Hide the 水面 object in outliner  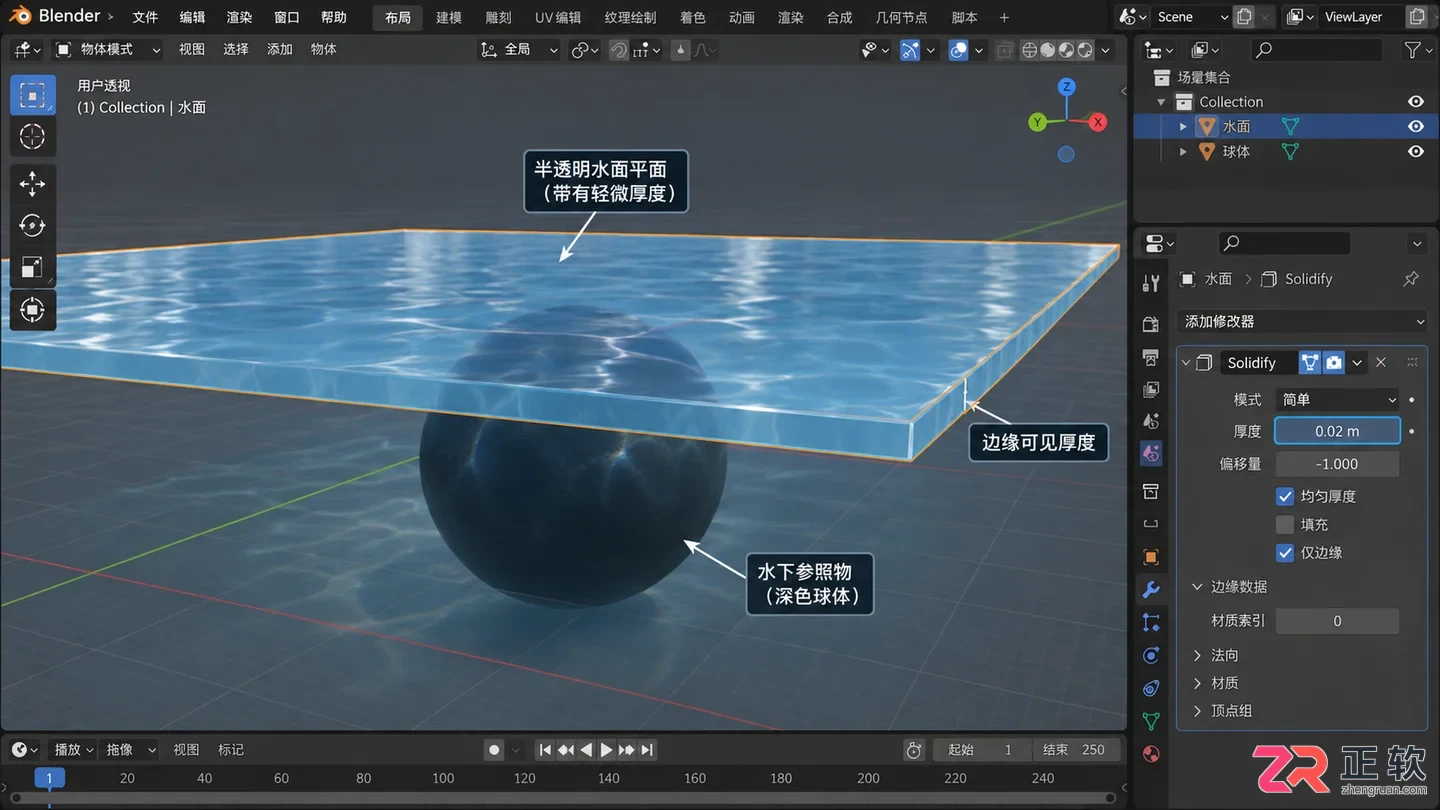(x=1416, y=126)
